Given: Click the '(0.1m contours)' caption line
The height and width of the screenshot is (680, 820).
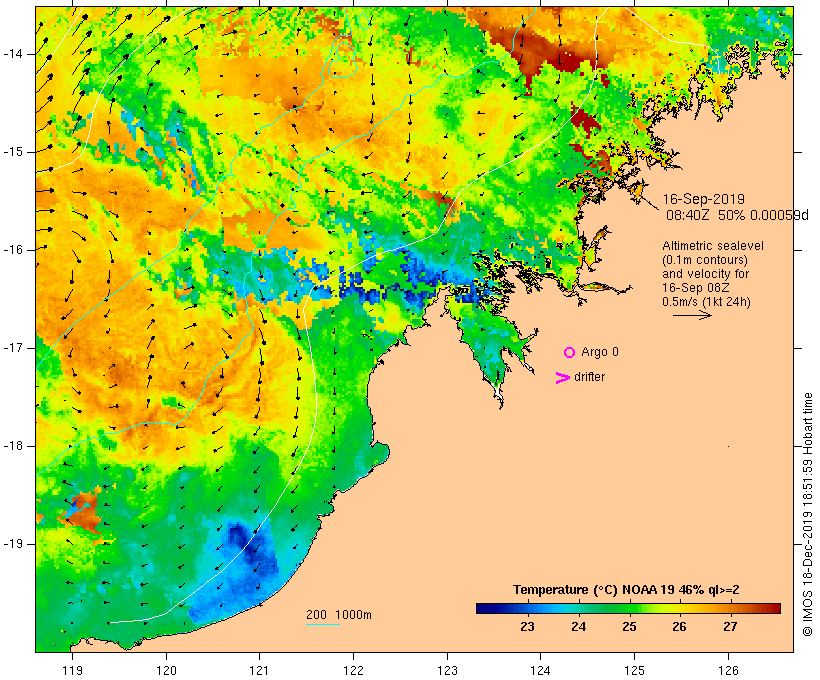Looking at the screenshot, I should [705, 260].
